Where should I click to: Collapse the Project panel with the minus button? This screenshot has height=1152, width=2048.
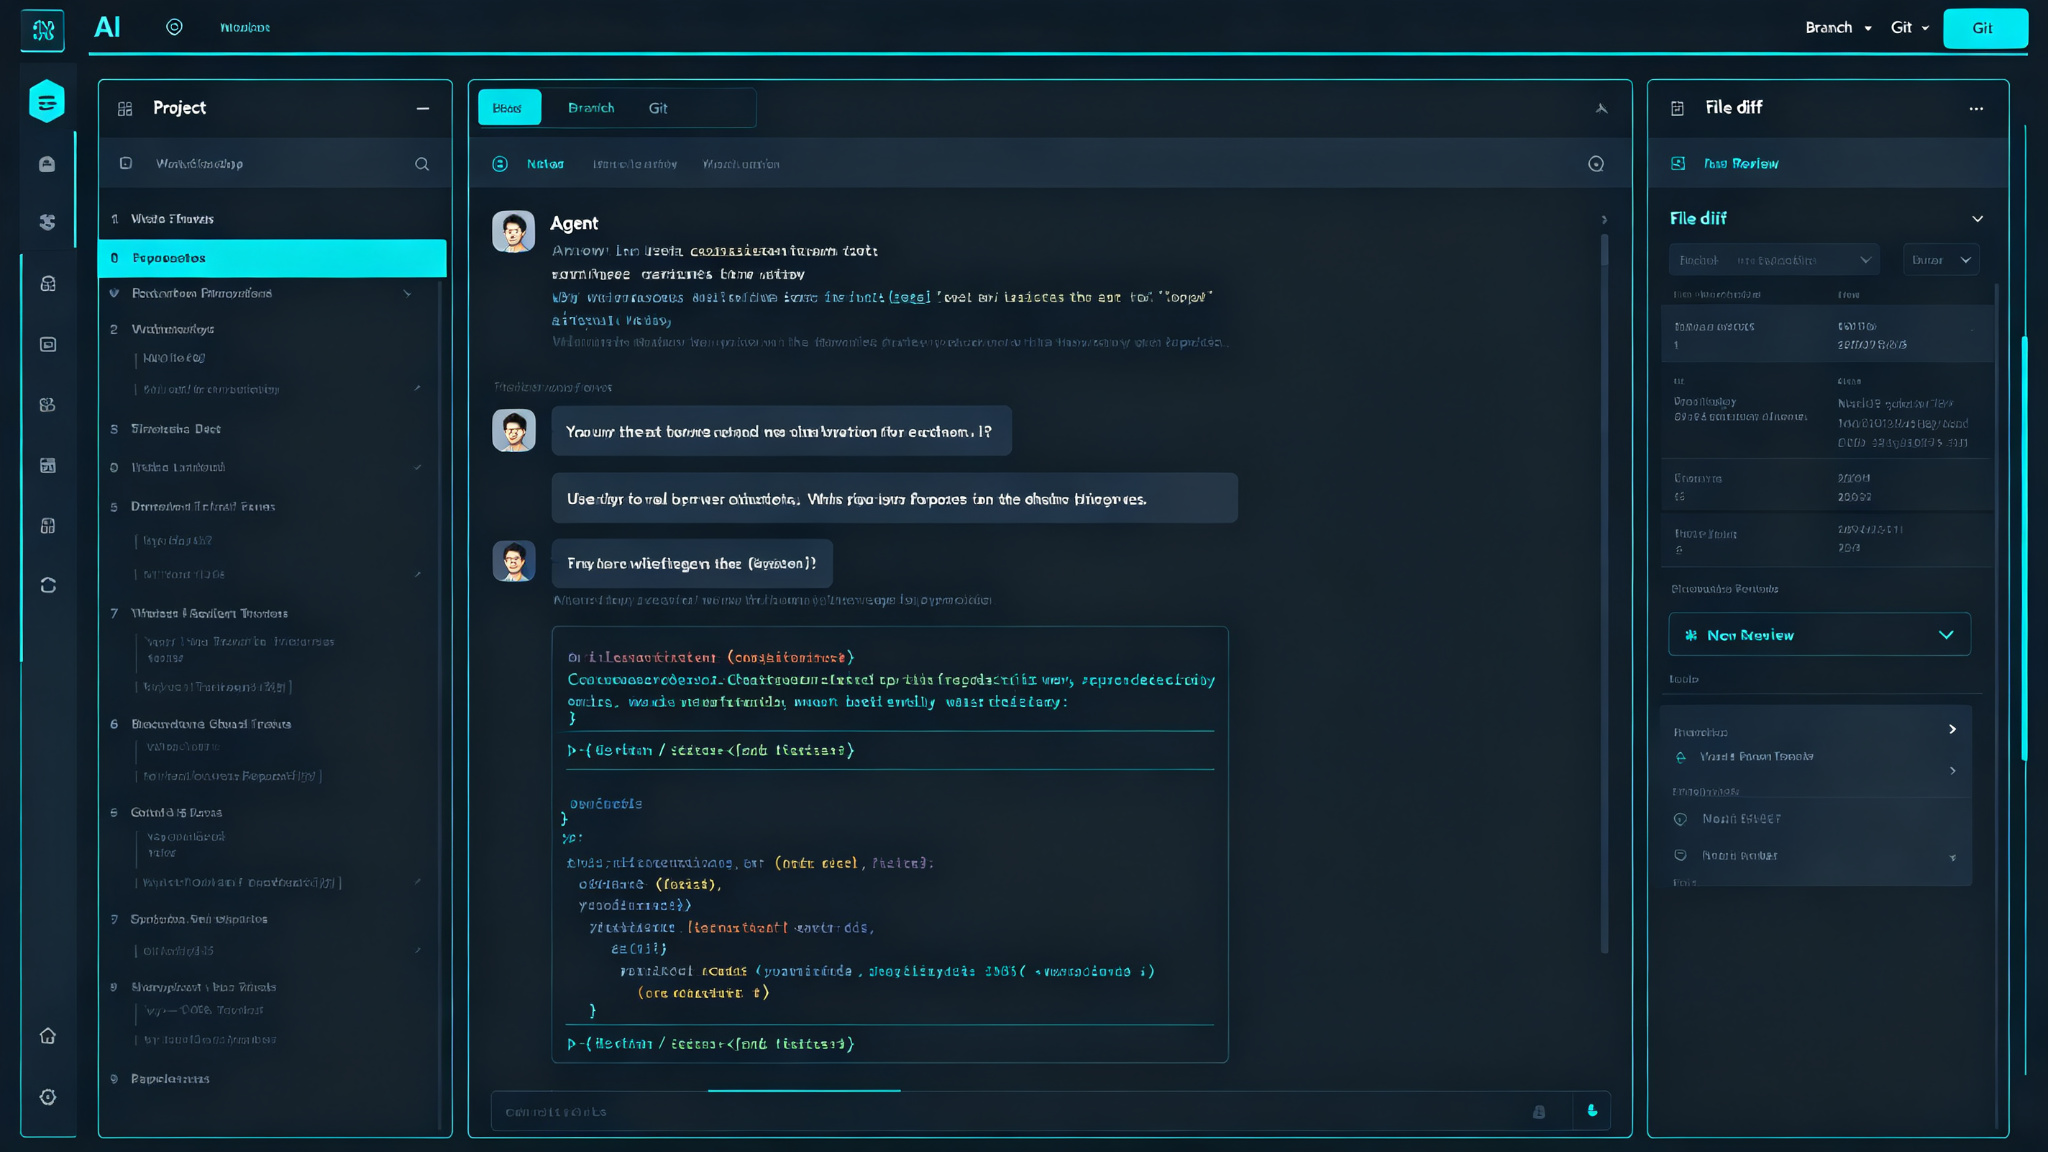tap(423, 108)
